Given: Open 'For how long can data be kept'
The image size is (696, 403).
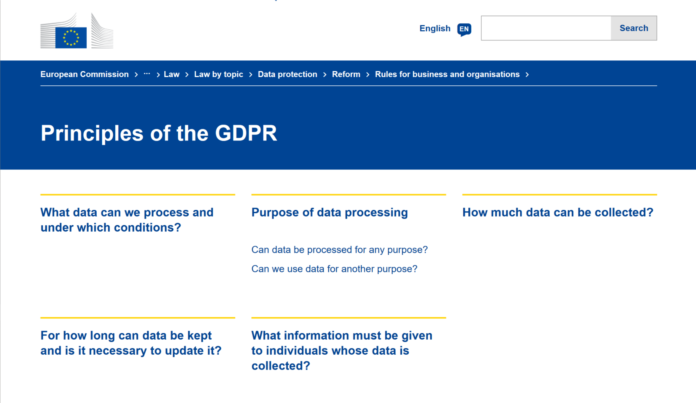Looking at the screenshot, I should (130, 343).
